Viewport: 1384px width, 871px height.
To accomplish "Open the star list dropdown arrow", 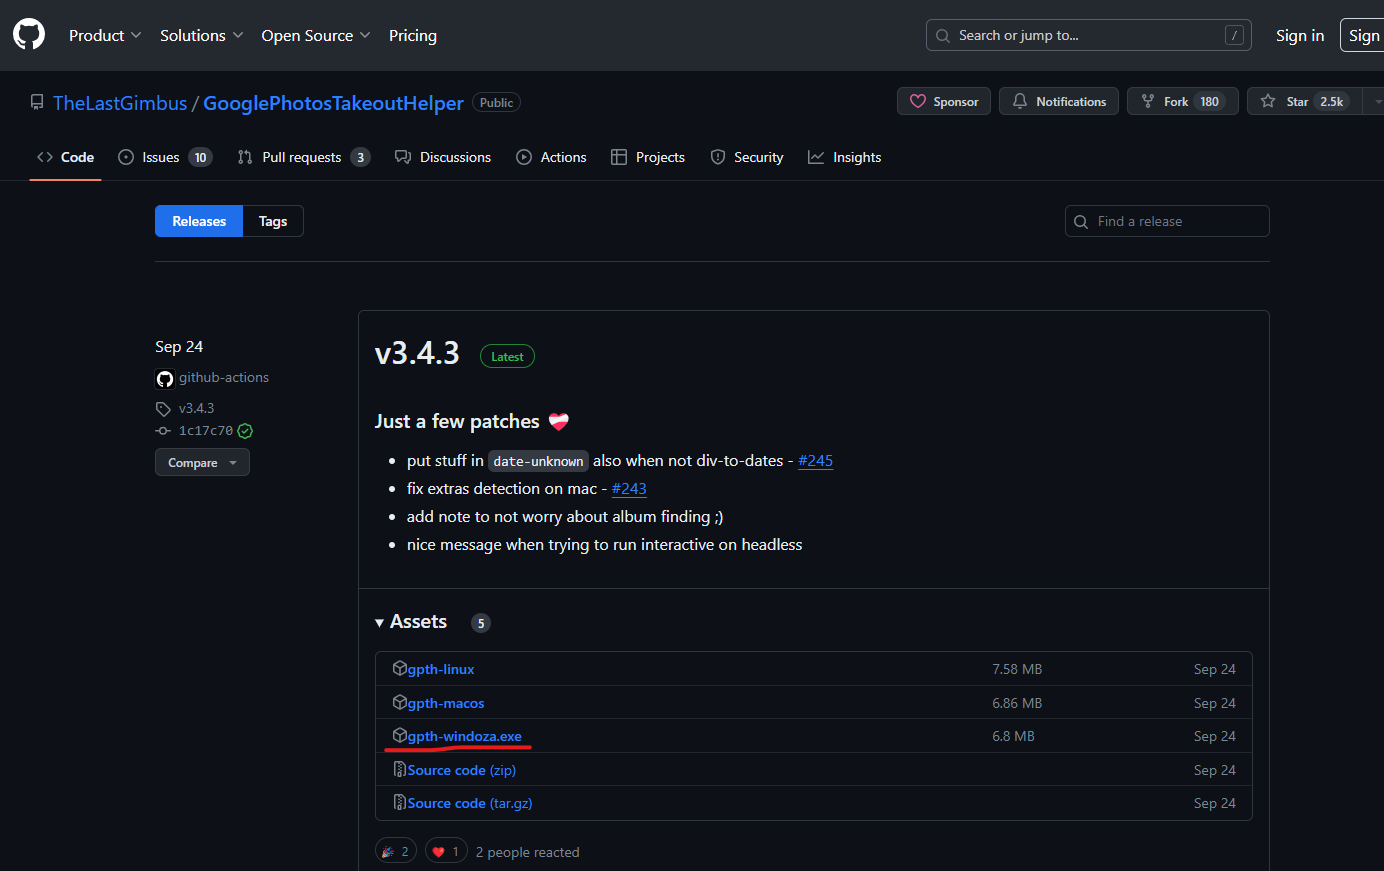I will (x=1376, y=102).
